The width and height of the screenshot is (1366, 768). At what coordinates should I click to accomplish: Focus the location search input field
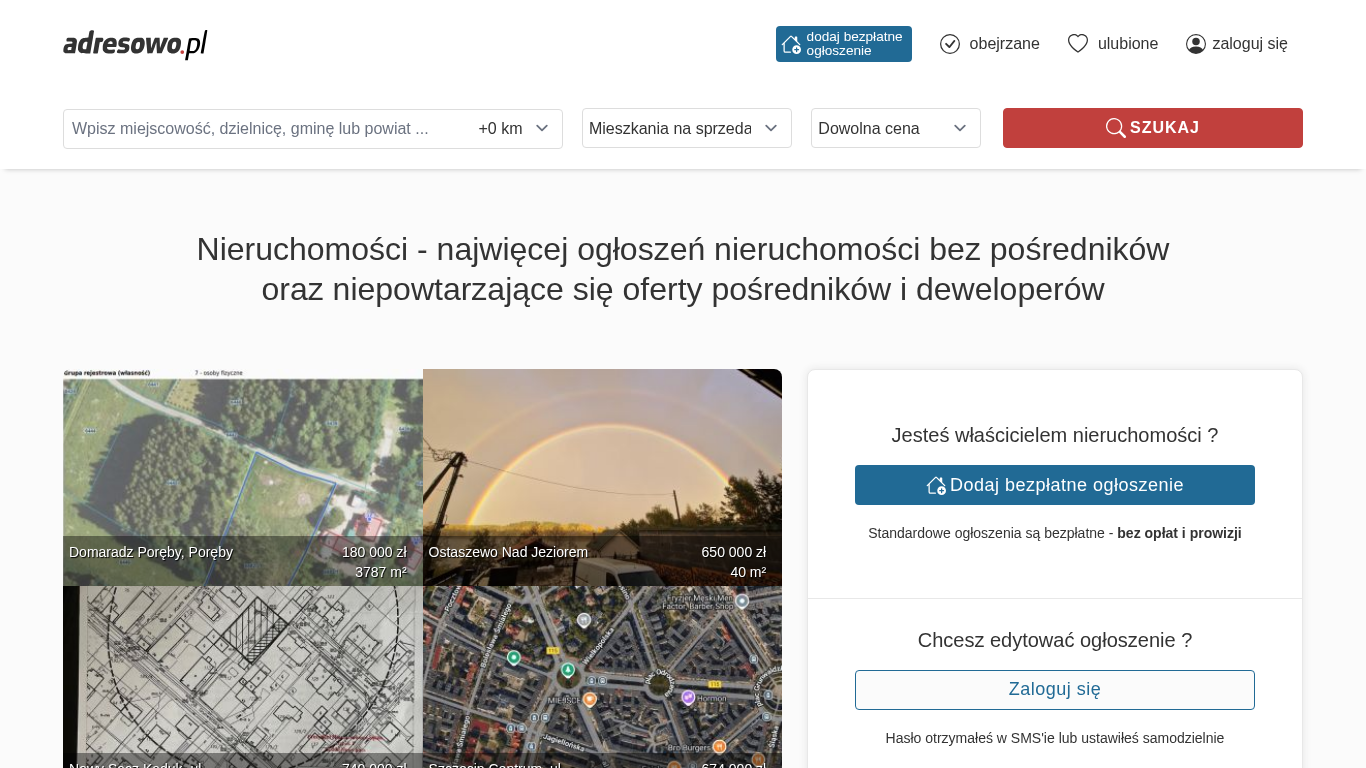click(265, 129)
